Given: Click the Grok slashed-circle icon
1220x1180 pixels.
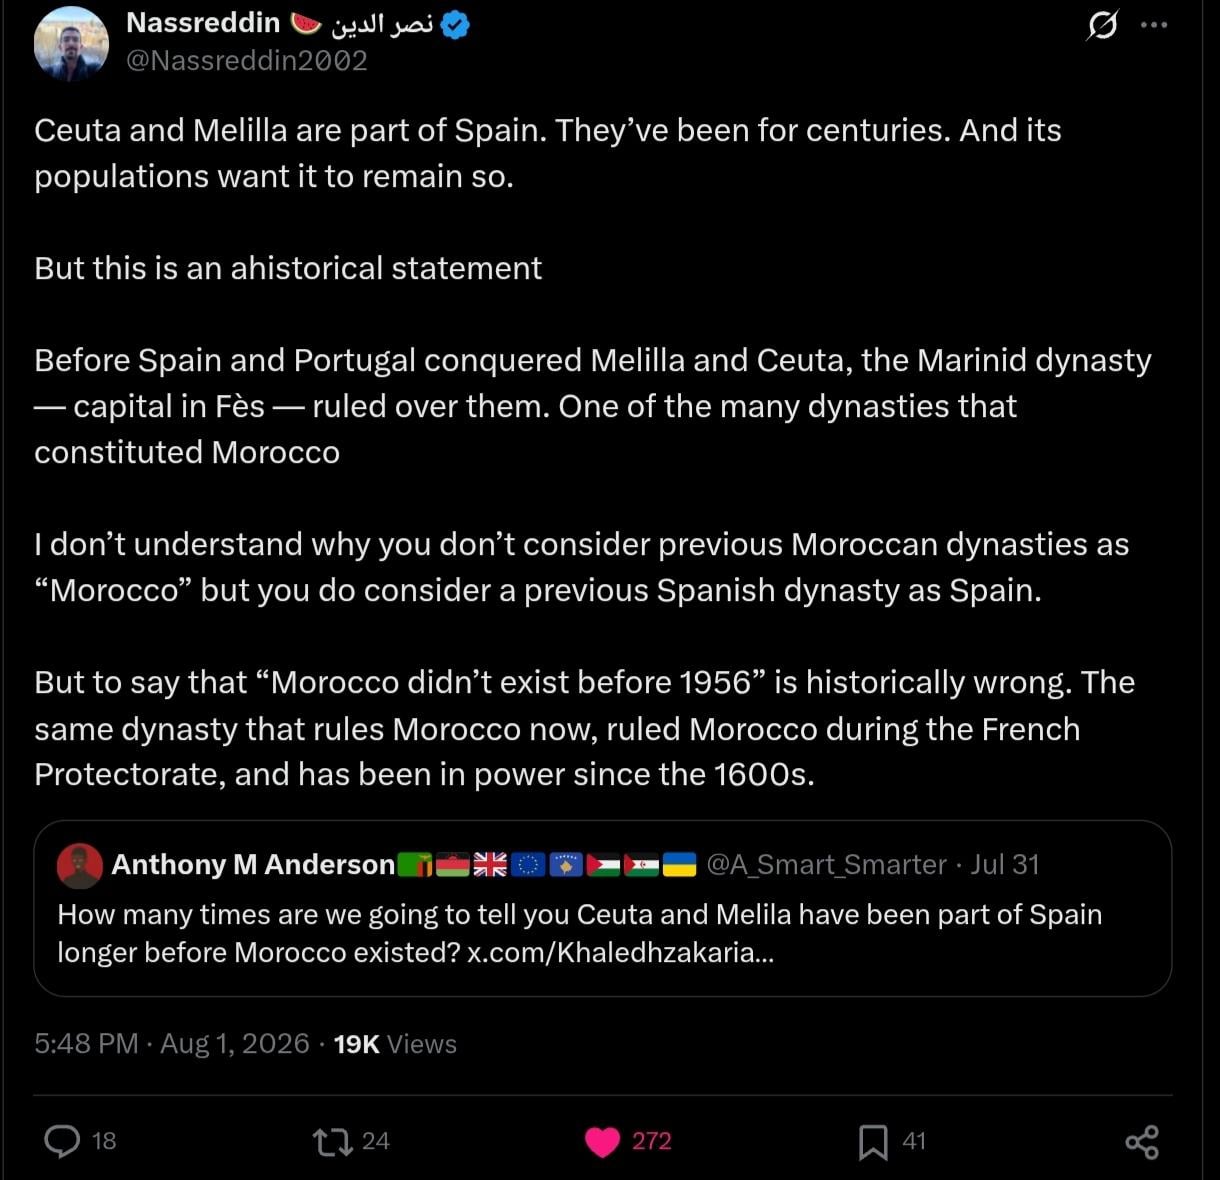Looking at the screenshot, I should pyautogui.click(x=1102, y=25).
